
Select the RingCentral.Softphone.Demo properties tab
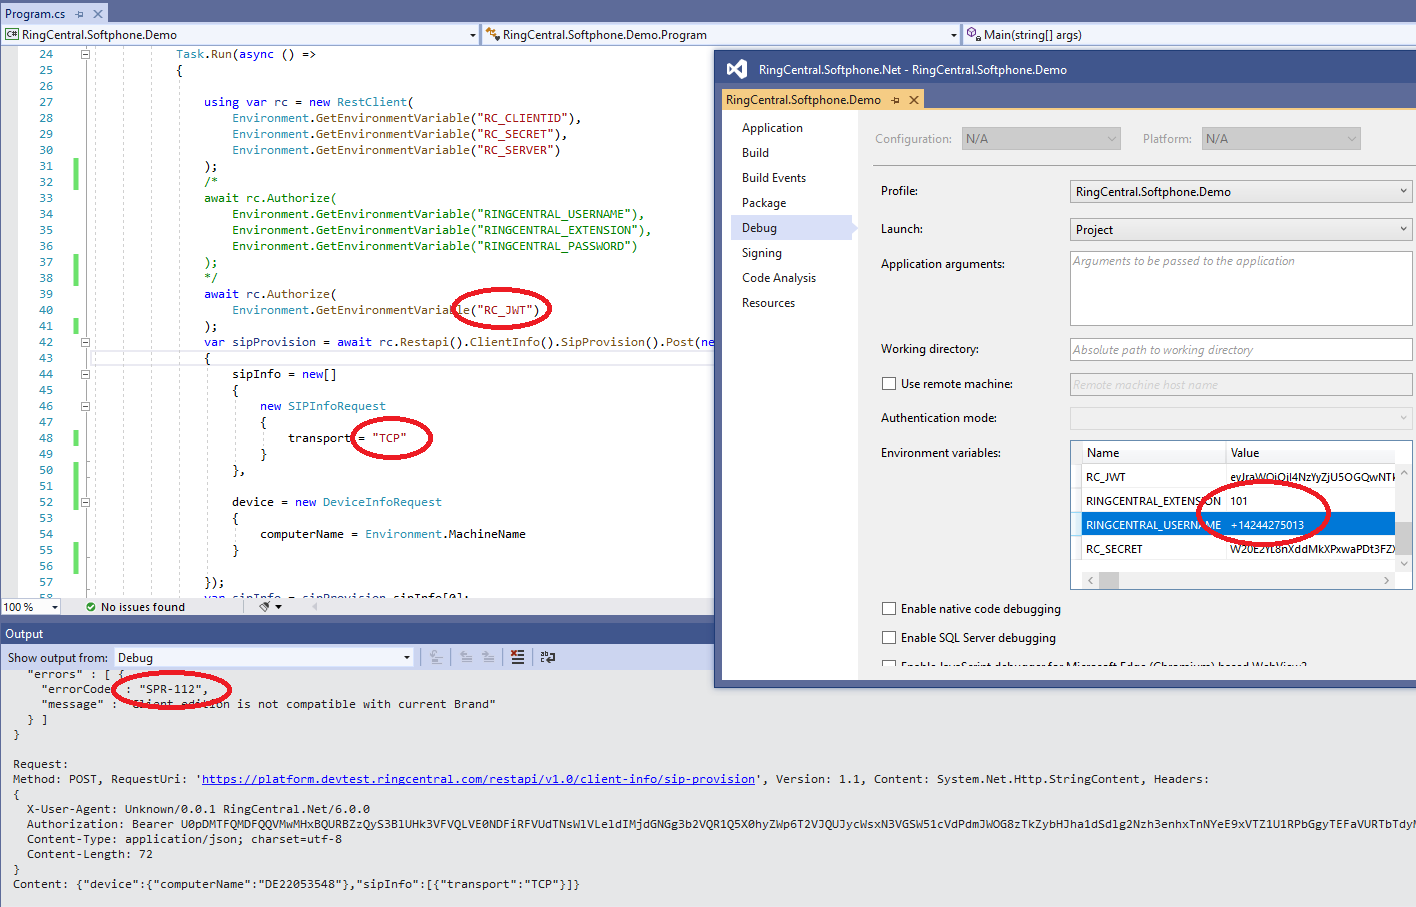pos(803,100)
